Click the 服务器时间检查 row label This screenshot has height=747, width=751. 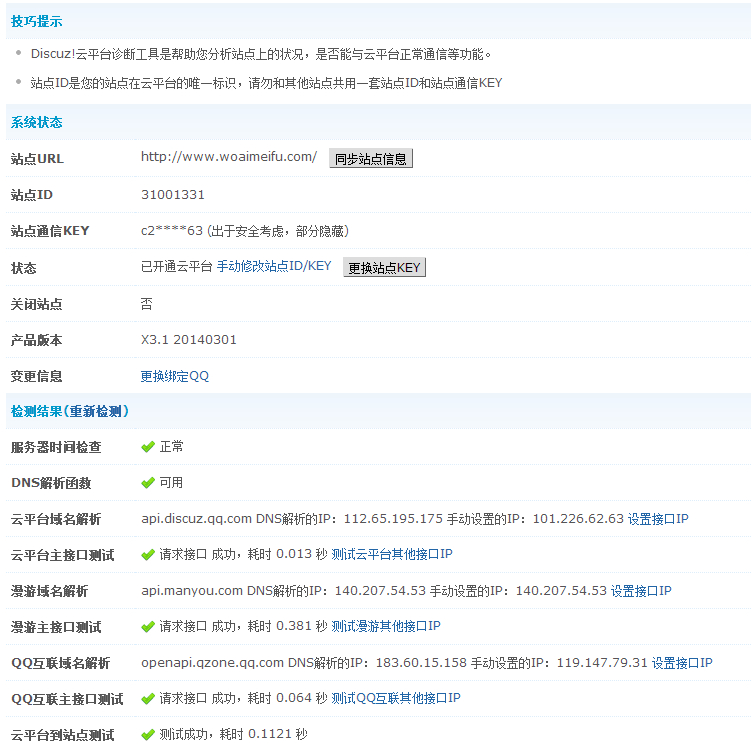coord(56,448)
